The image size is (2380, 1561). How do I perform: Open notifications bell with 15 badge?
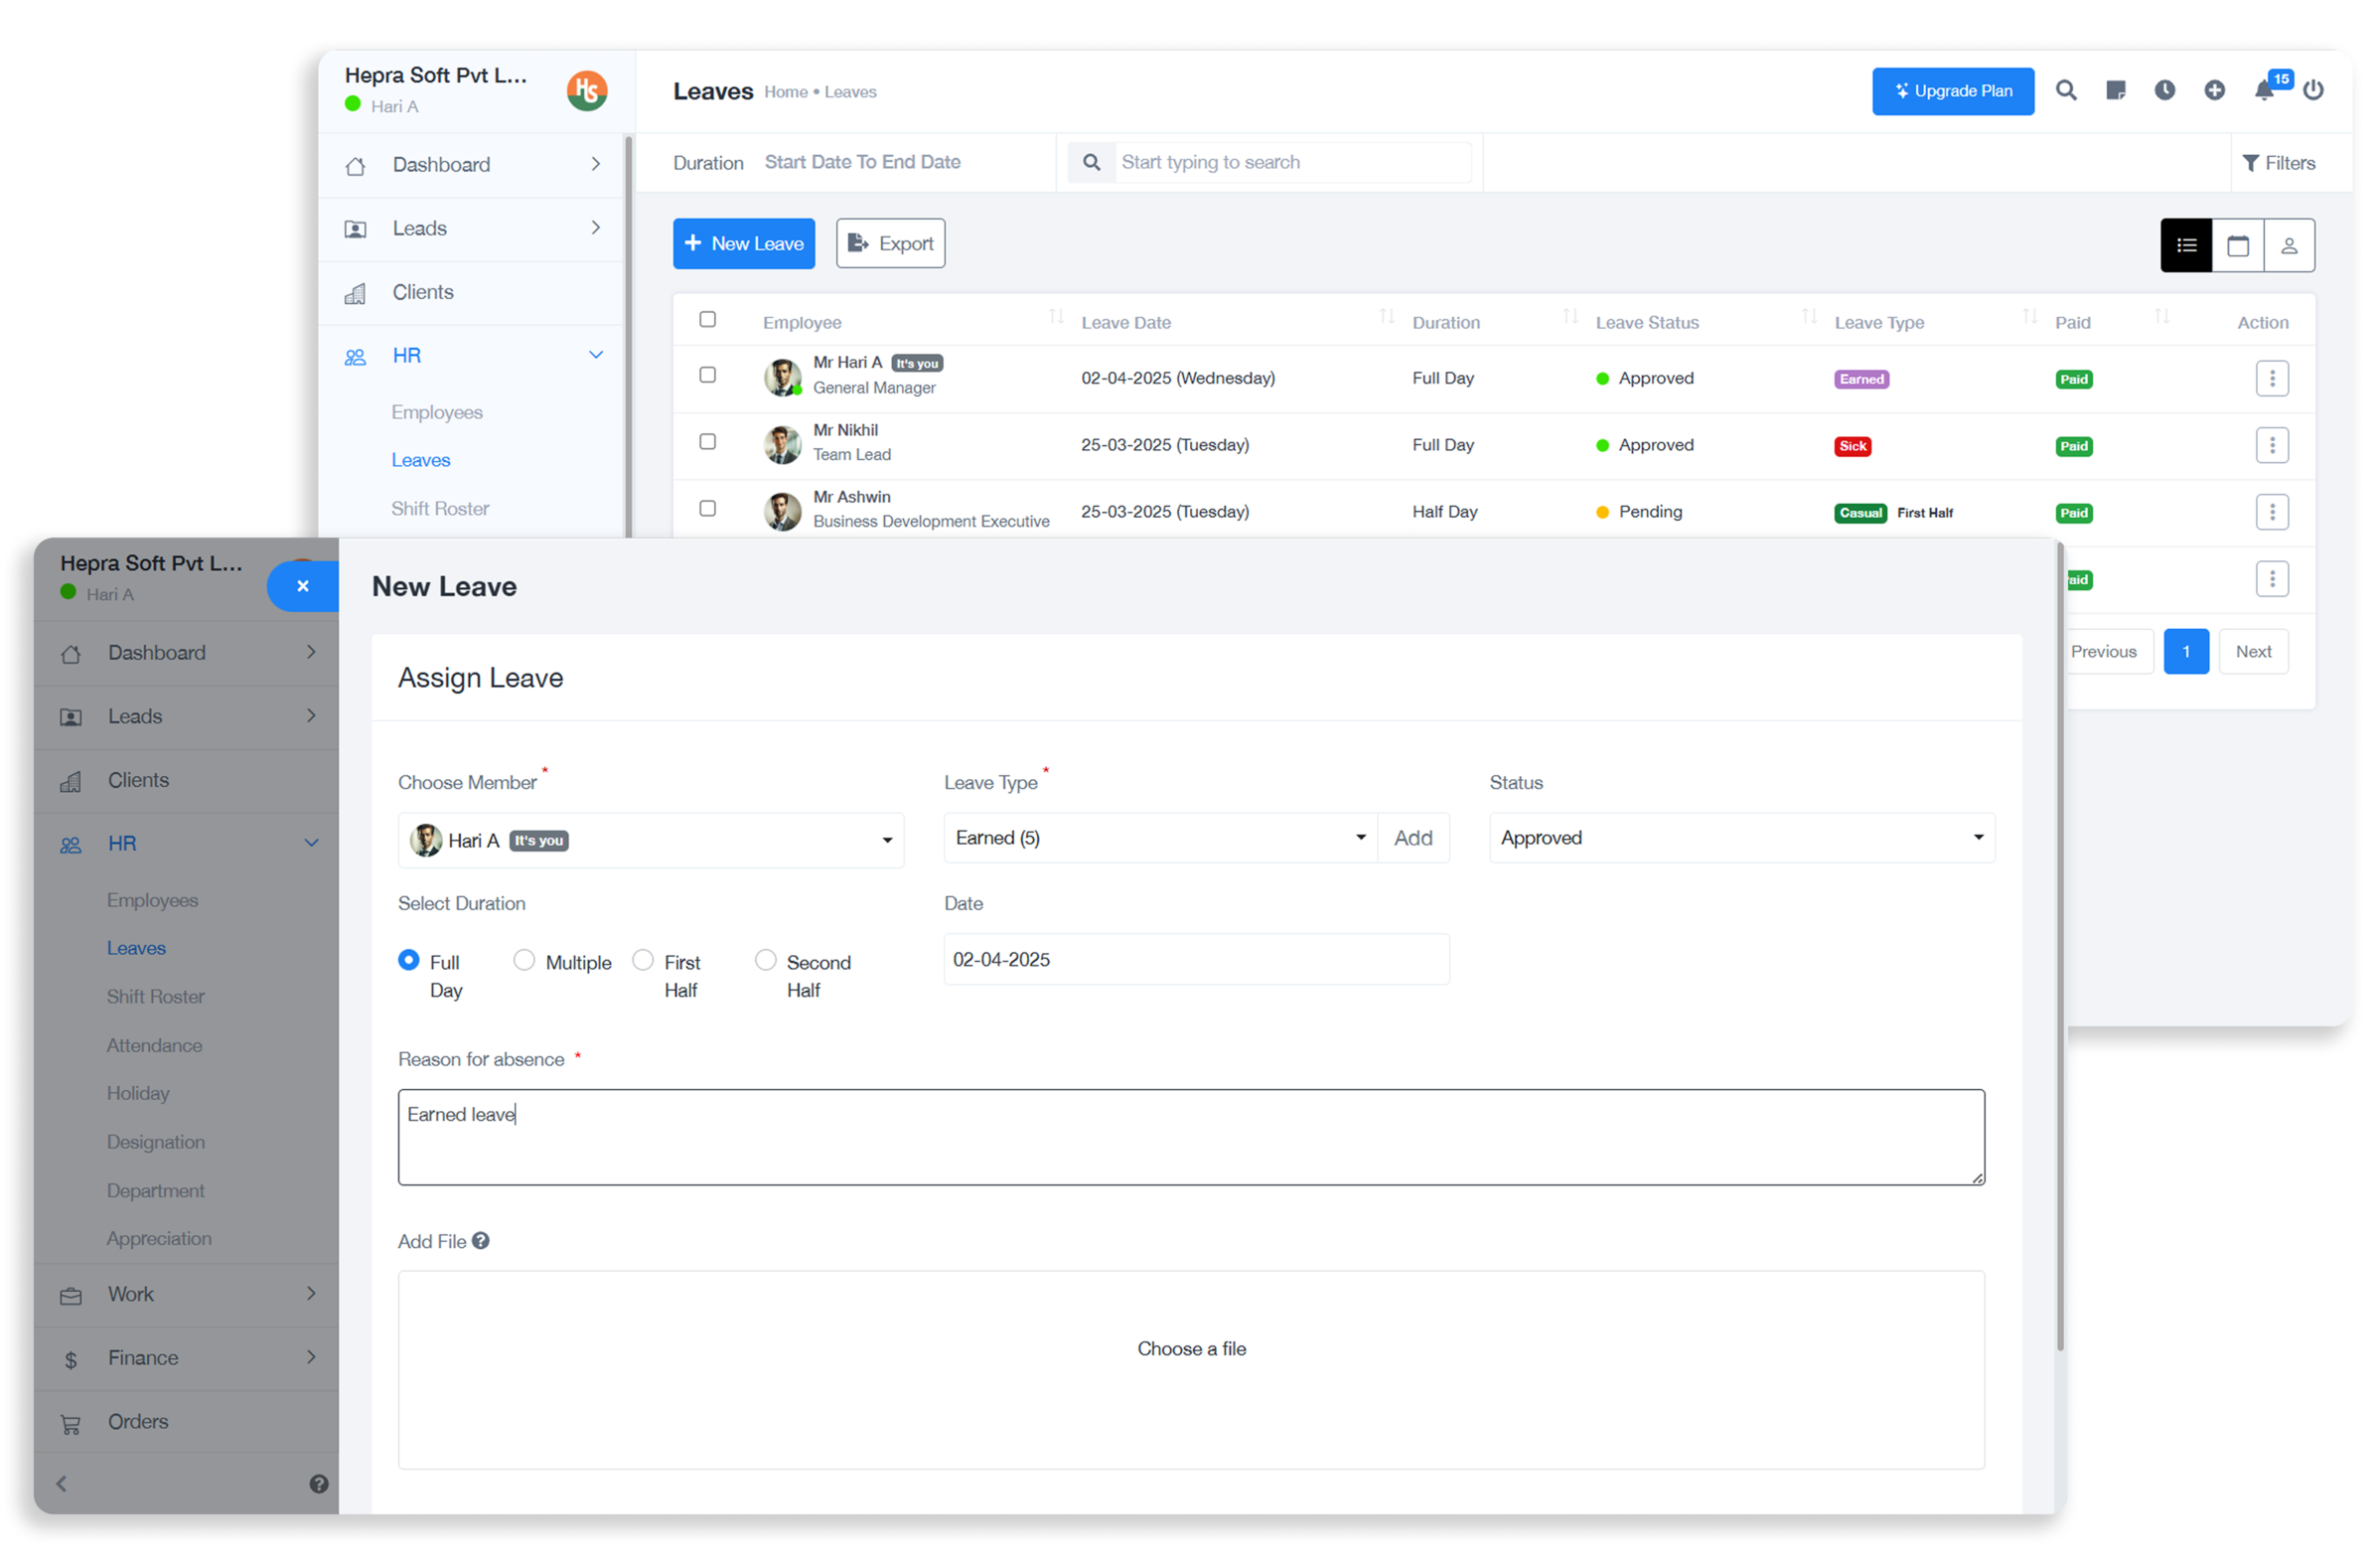pos(2265,91)
